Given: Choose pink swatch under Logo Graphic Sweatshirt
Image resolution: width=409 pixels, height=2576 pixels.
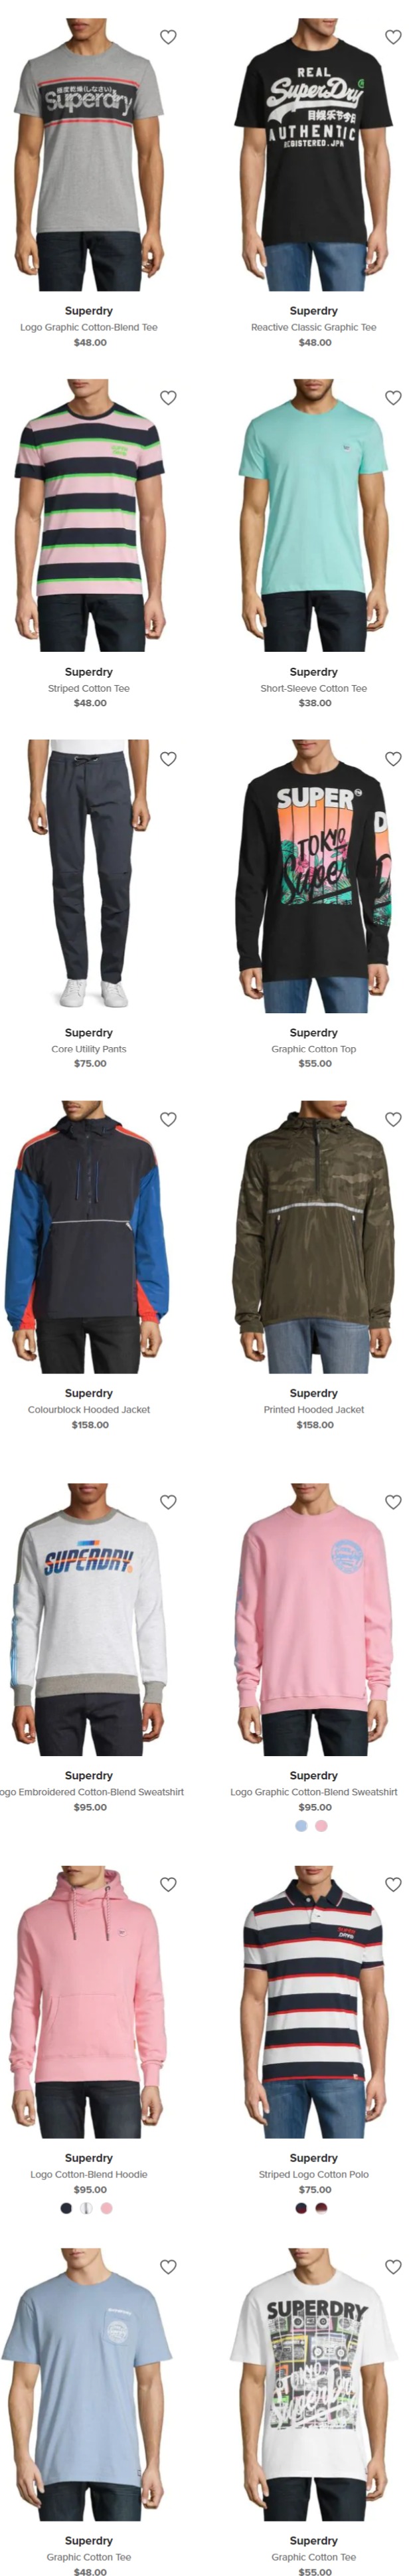Looking at the screenshot, I should coord(321,1826).
